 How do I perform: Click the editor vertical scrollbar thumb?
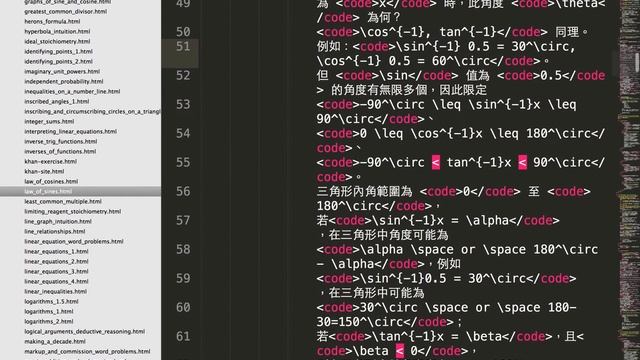(637, 62)
